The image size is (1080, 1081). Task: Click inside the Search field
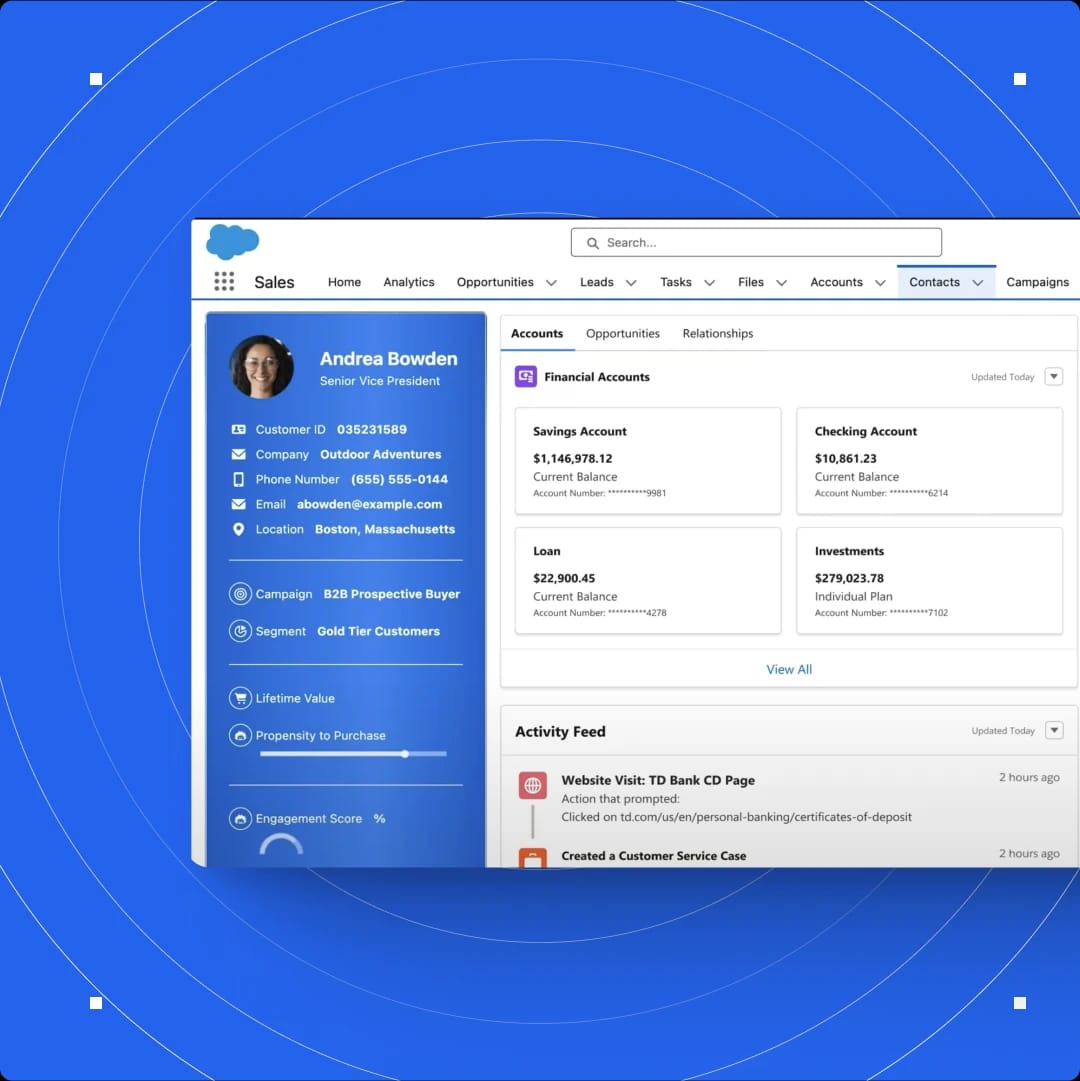755,242
